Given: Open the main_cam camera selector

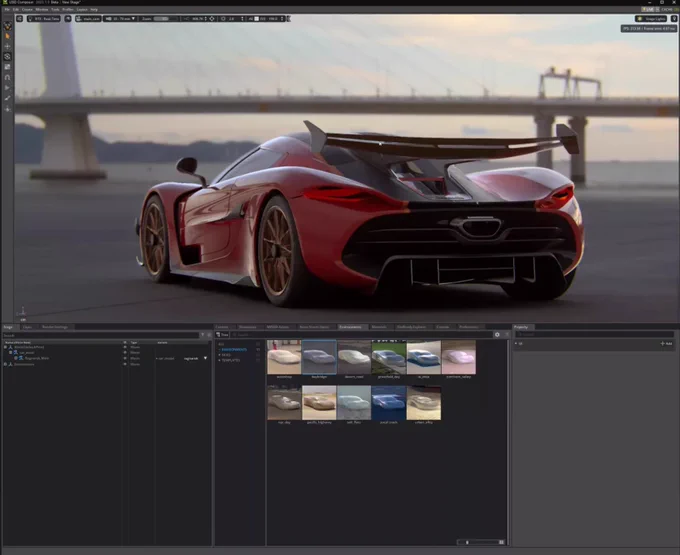Looking at the screenshot, I should 88,19.
